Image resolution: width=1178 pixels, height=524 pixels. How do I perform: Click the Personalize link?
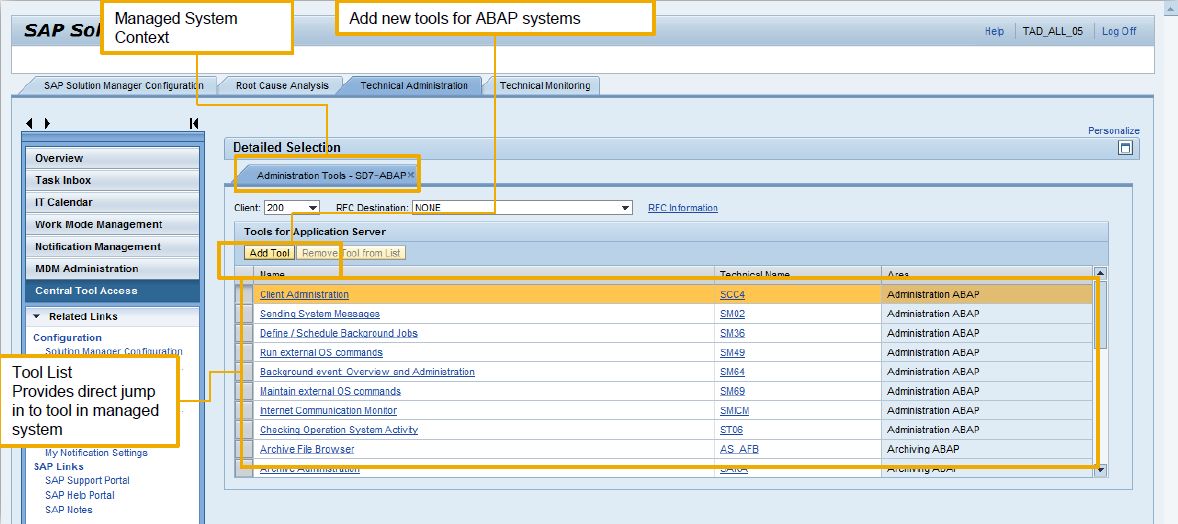(x=1113, y=131)
